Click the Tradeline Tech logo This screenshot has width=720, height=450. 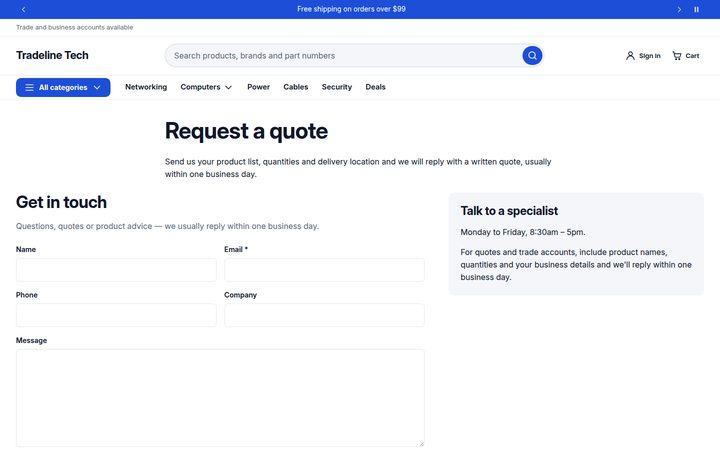(52, 55)
